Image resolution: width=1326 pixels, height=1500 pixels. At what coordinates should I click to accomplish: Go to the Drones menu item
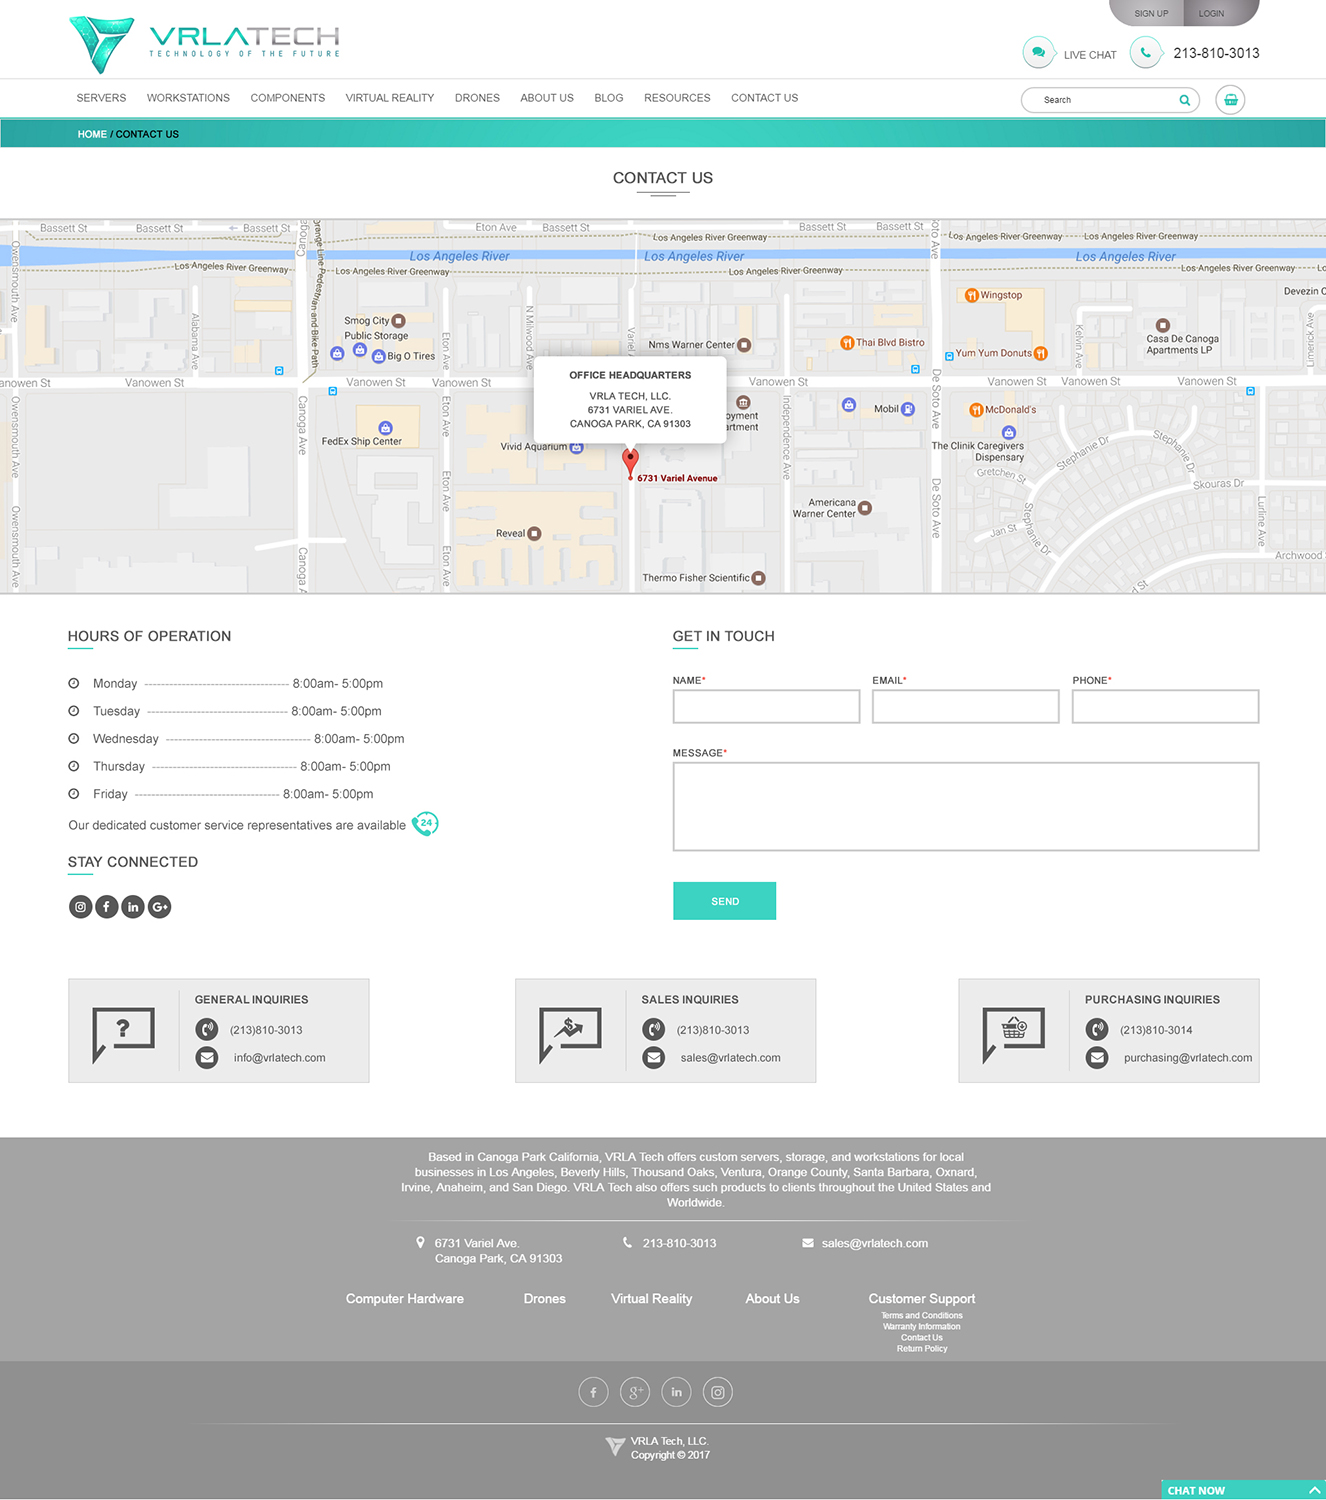coord(477,98)
